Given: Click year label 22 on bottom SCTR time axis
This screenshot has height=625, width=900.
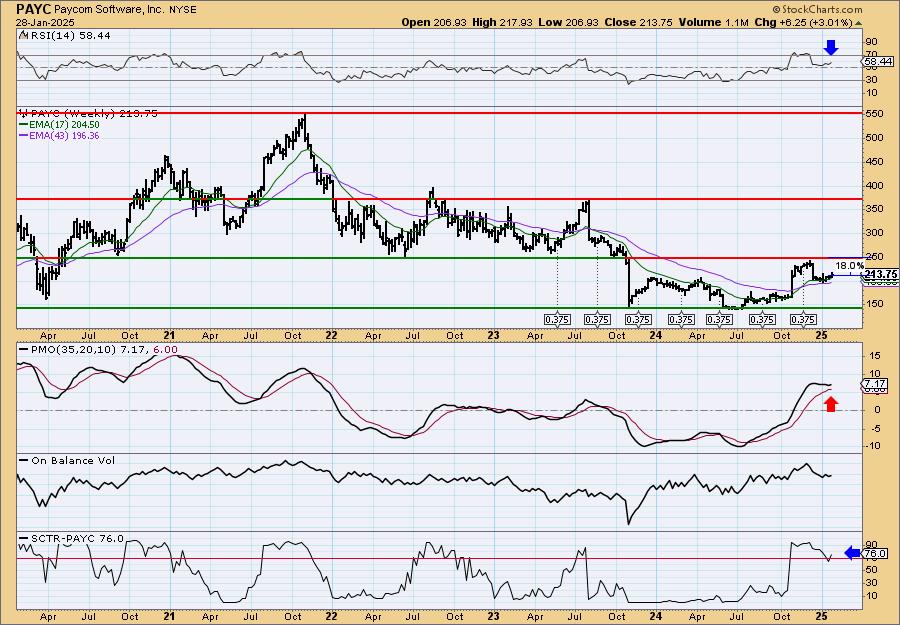Looking at the screenshot, I should pos(332,616).
